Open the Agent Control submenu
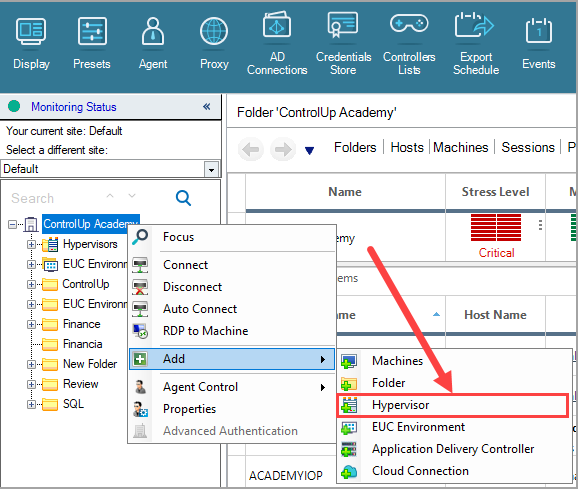 pyautogui.click(x=232, y=387)
